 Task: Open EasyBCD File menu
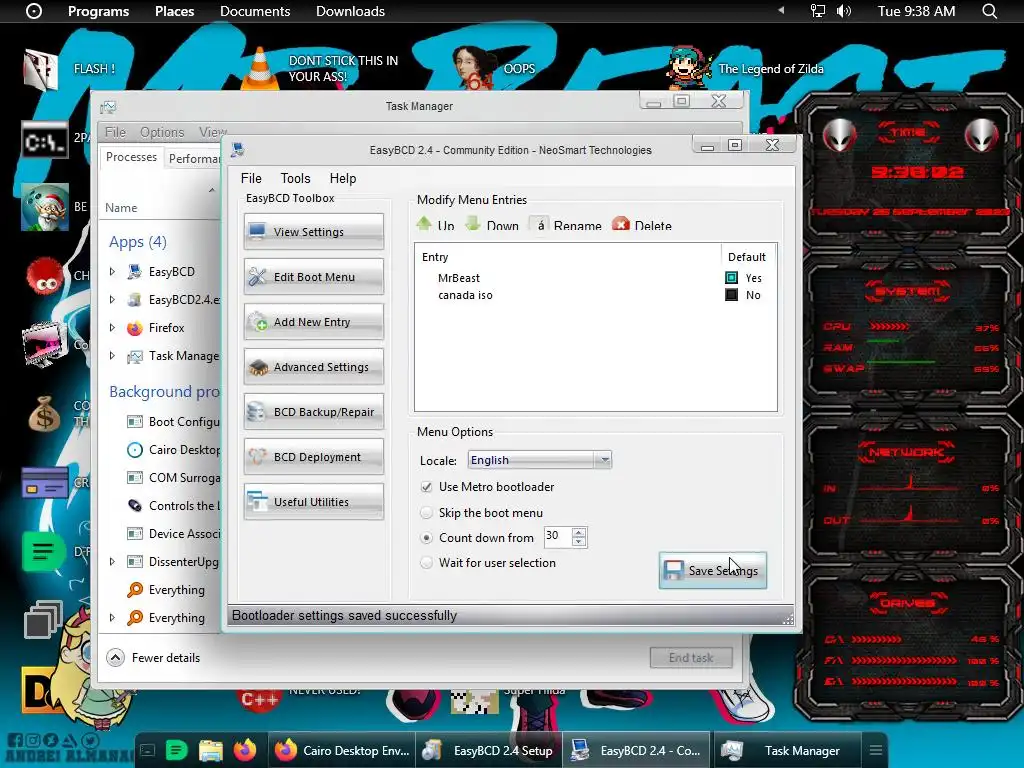251,178
